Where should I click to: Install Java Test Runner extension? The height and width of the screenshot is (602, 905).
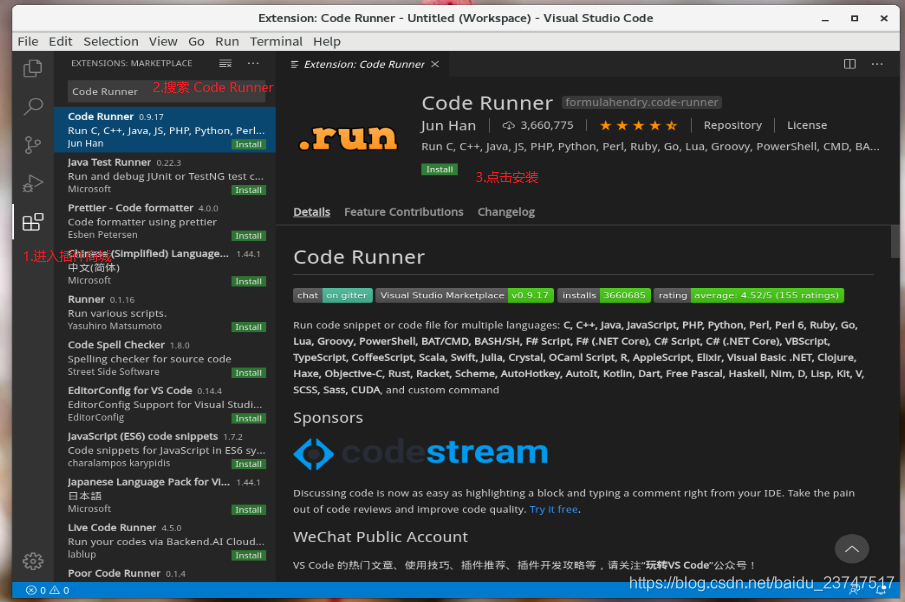(248, 190)
